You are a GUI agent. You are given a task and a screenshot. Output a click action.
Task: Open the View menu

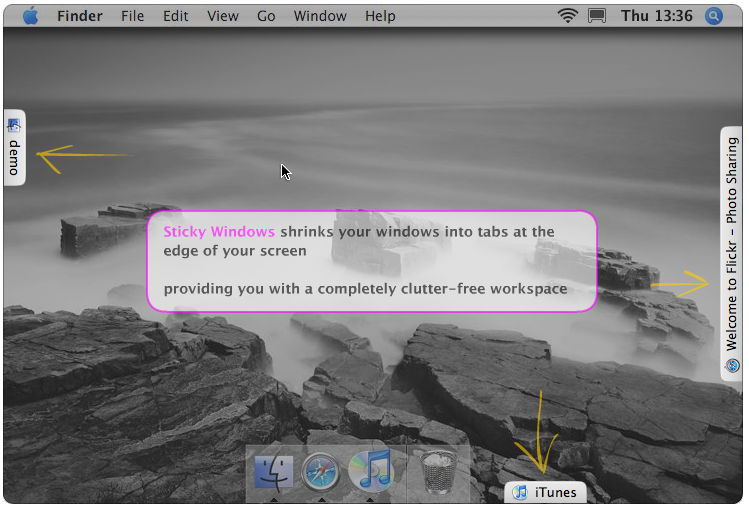coord(222,16)
